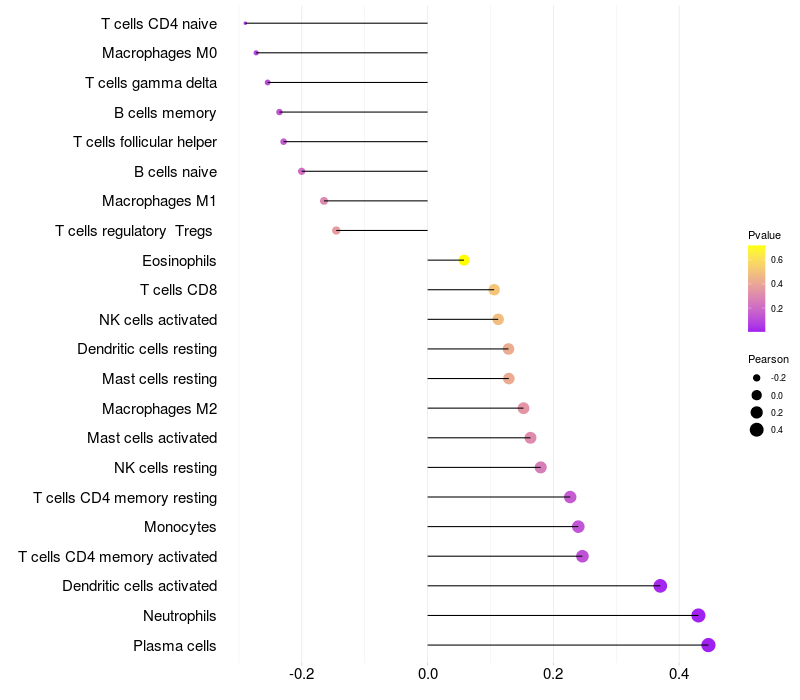Click the -0.2 Pearson size legend dot
The width and height of the screenshot is (800, 700).
coord(757,378)
